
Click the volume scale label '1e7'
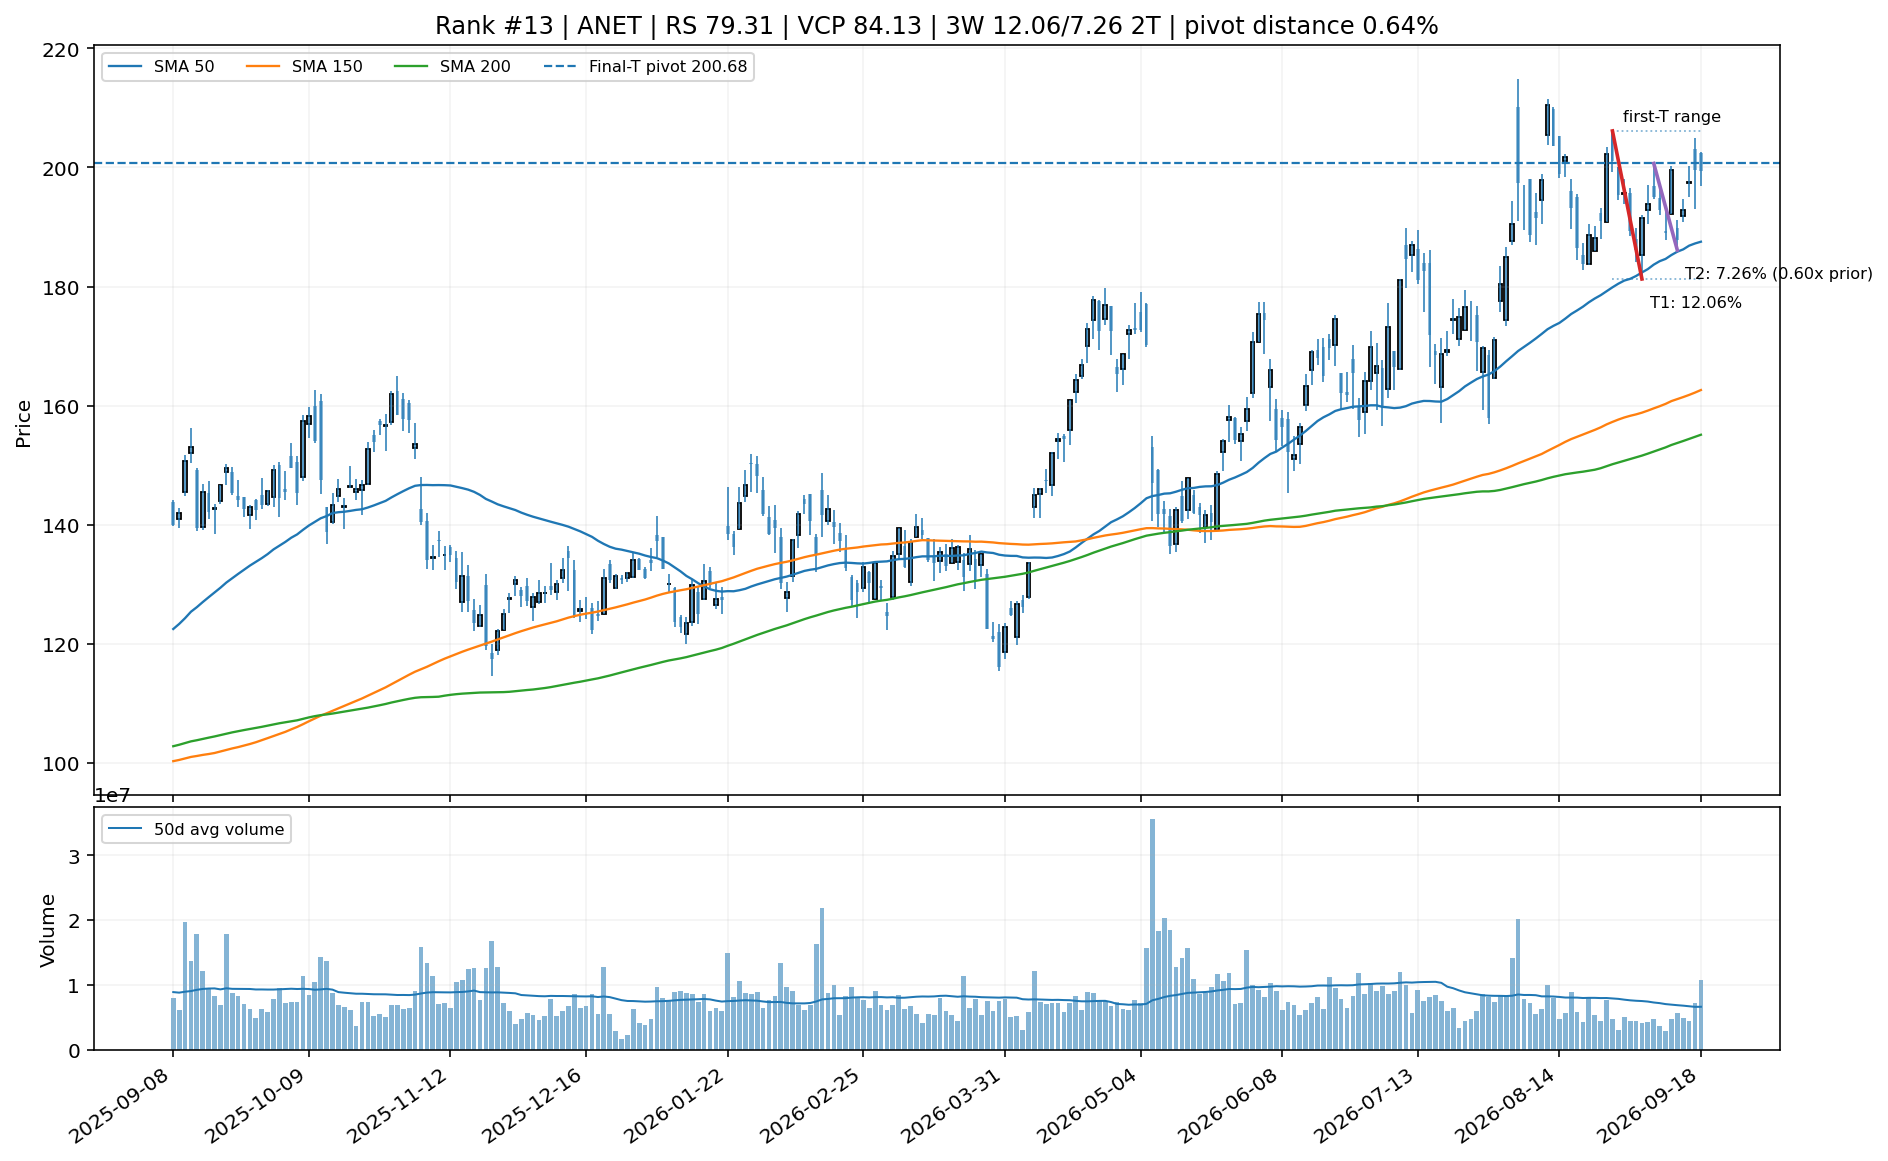tap(112, 796)
